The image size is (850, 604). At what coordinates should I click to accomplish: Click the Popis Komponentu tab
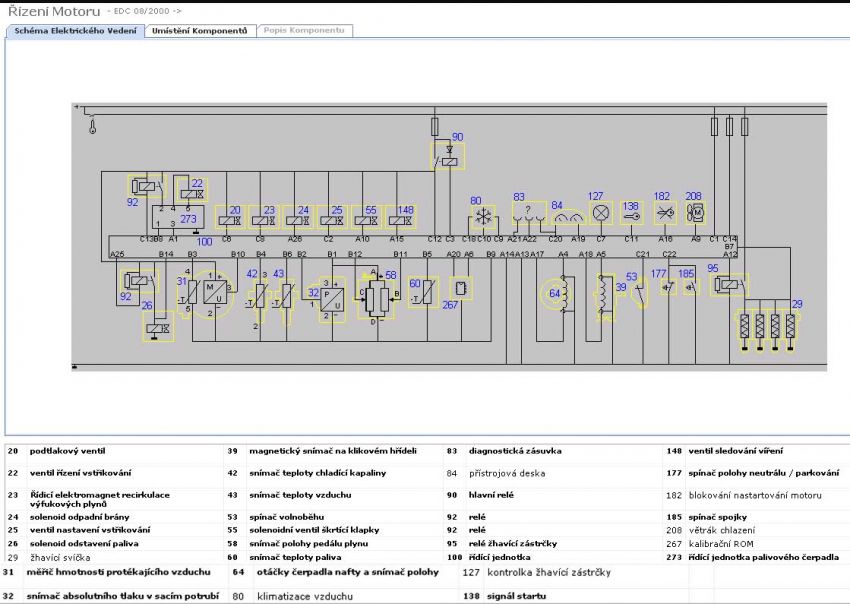pyautogui.click(x=304, y=31)
